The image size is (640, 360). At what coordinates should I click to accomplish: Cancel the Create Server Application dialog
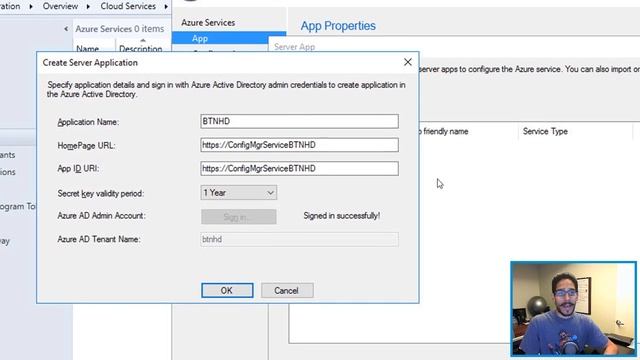pos(287,290)
